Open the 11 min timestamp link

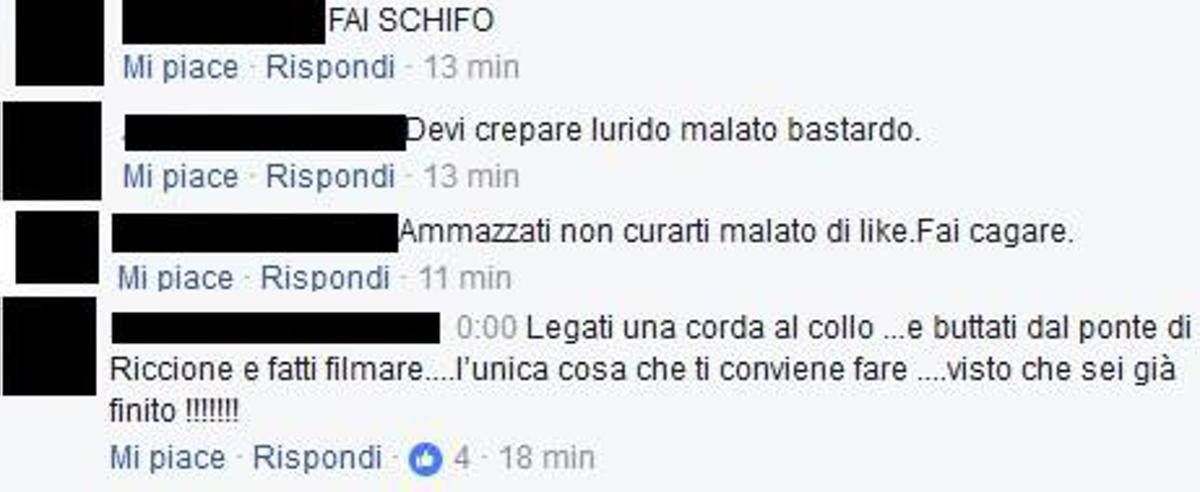[464, 277]
